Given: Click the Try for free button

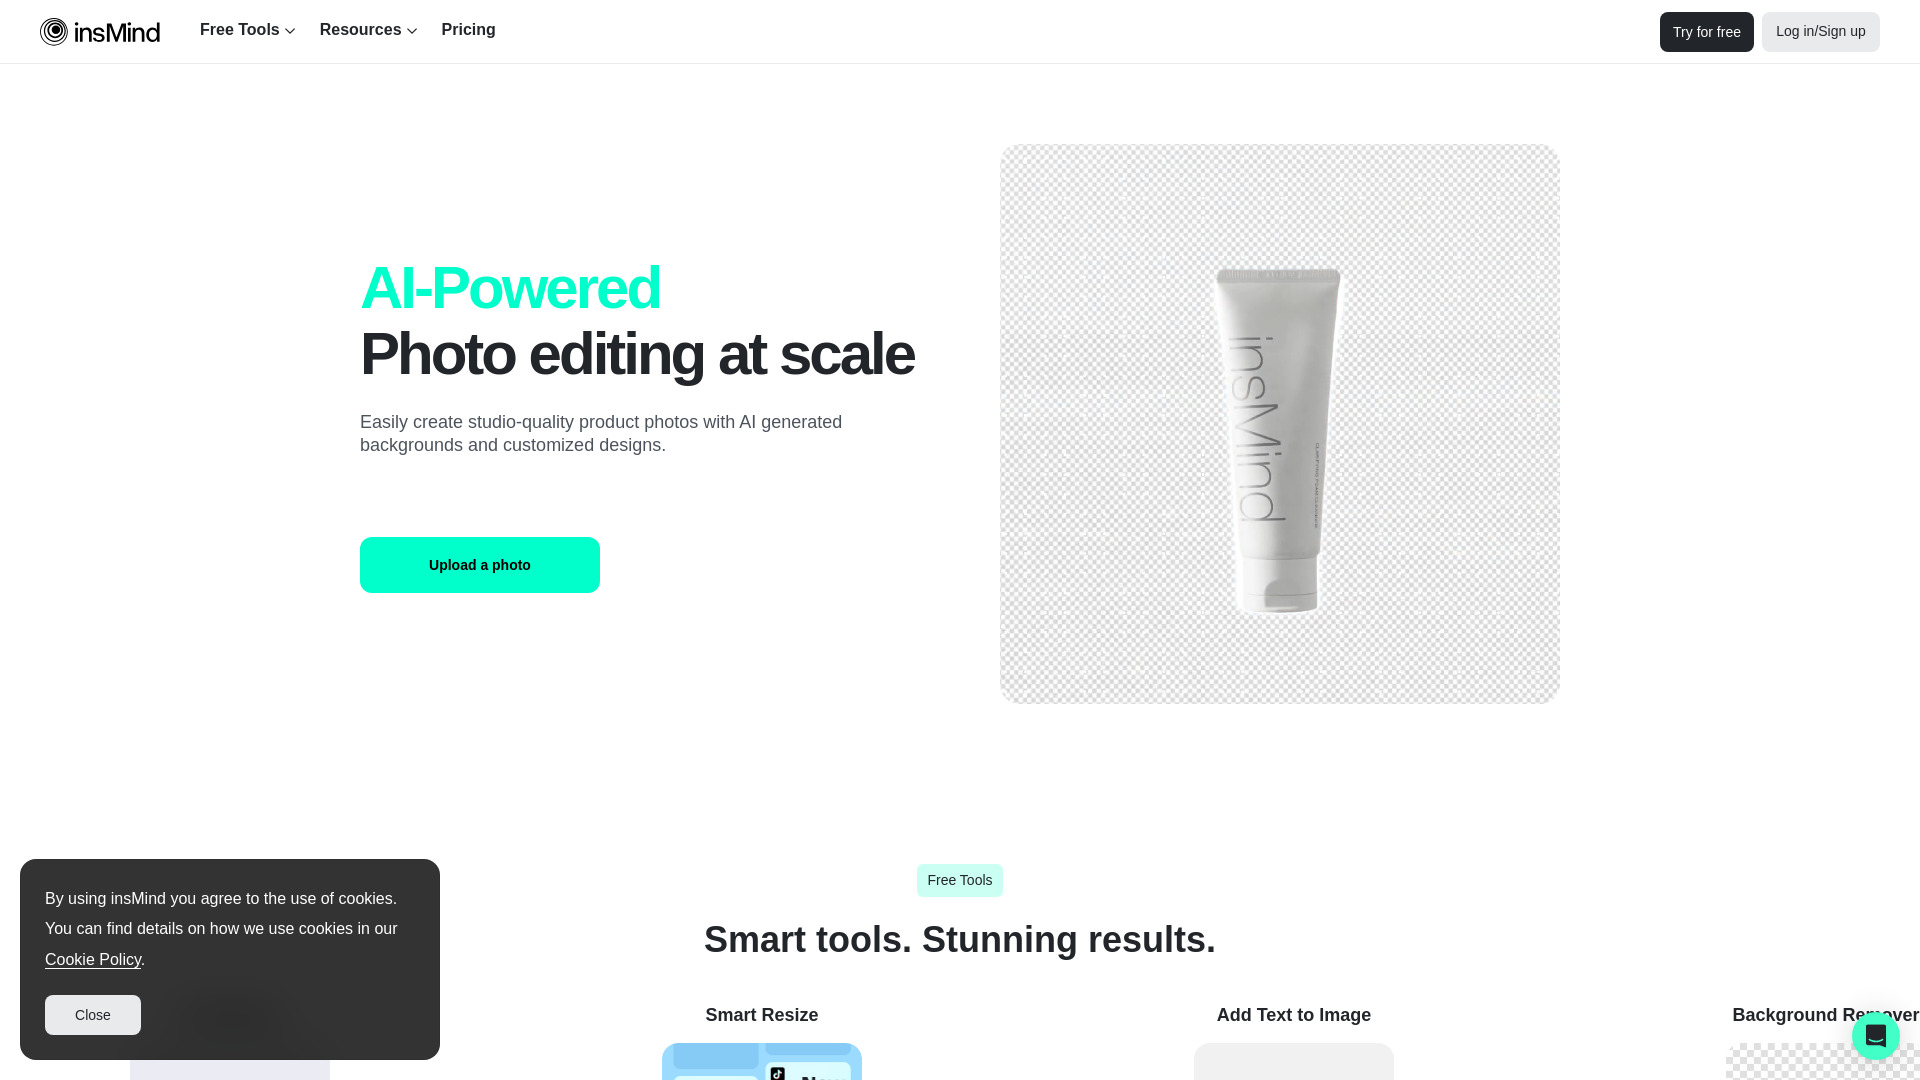Looking at the screenshot, I should pyautogui.click(x=1705, y=30).
